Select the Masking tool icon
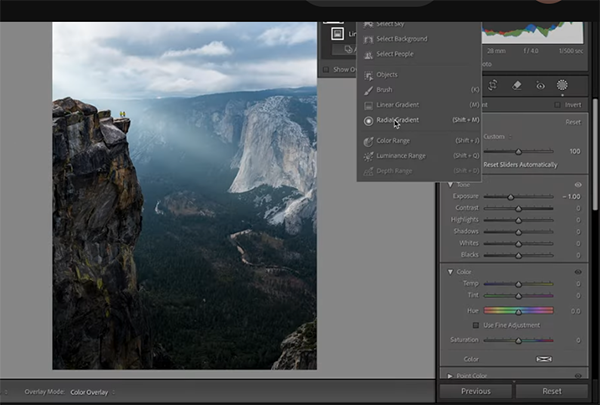Image resolution: width=600 pixels, height=405 pixels. click(562, 86)
